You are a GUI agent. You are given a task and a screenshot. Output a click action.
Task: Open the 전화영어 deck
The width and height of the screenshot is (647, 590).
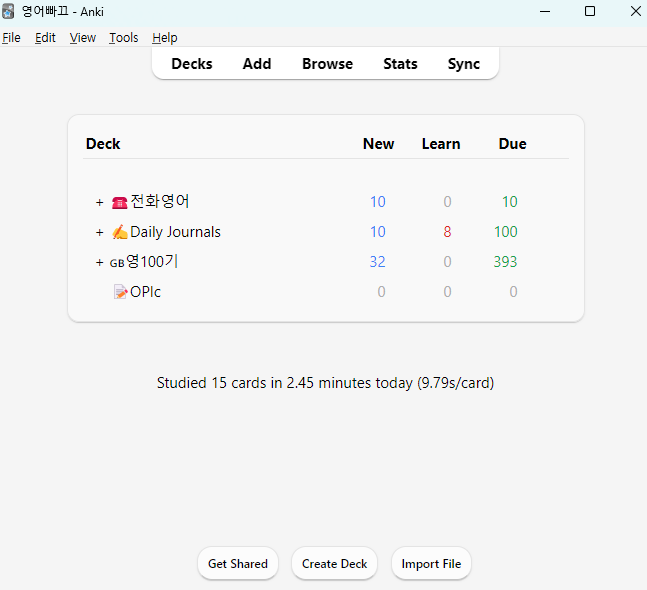tap(160, 201)
